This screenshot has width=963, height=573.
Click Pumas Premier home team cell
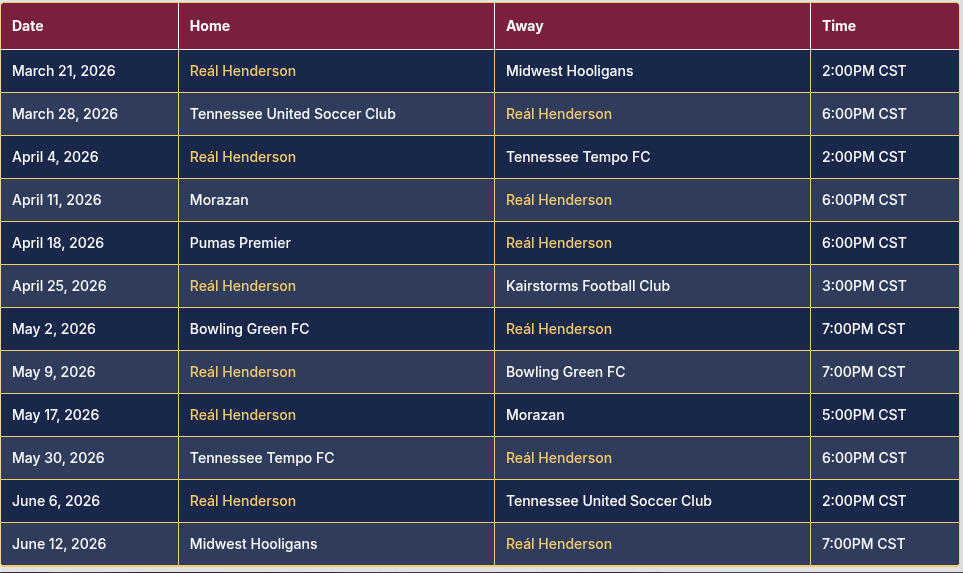(x=240, y=243)
